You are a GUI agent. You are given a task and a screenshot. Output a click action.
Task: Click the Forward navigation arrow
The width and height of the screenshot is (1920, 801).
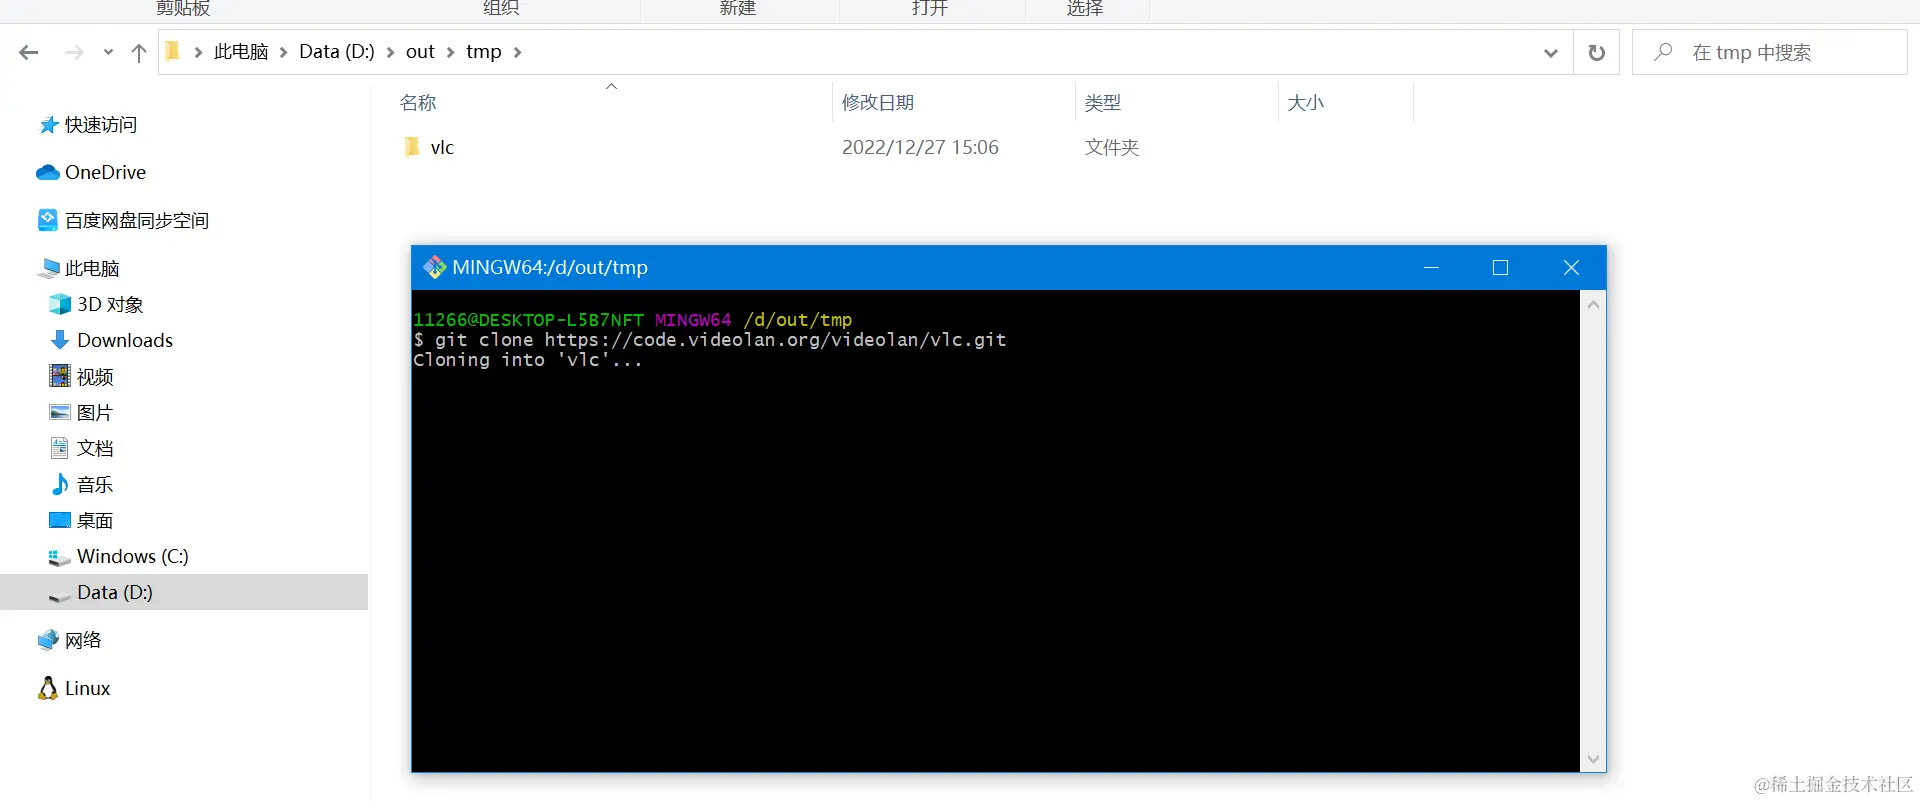pos(74,52)
